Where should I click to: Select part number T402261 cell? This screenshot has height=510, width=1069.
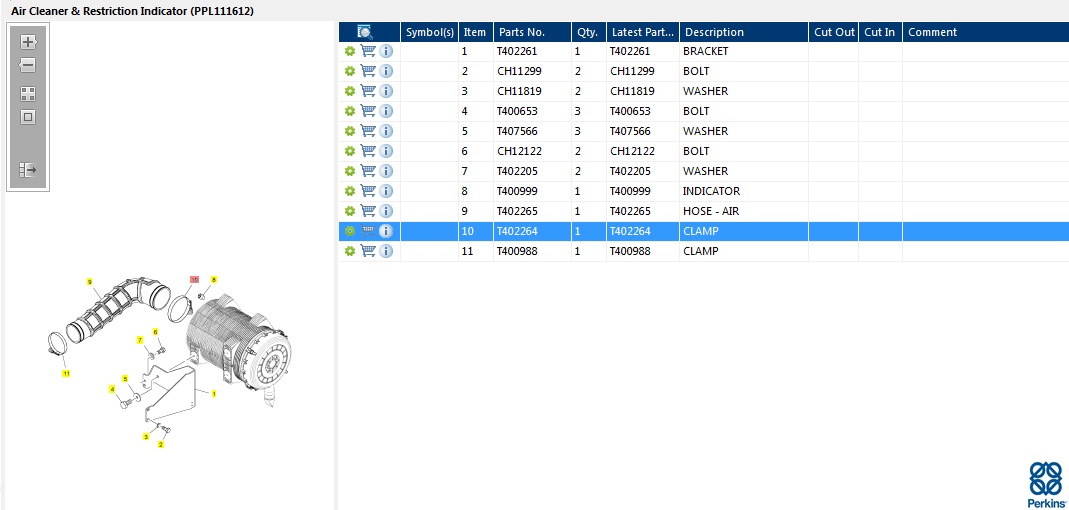pos(532,51)
